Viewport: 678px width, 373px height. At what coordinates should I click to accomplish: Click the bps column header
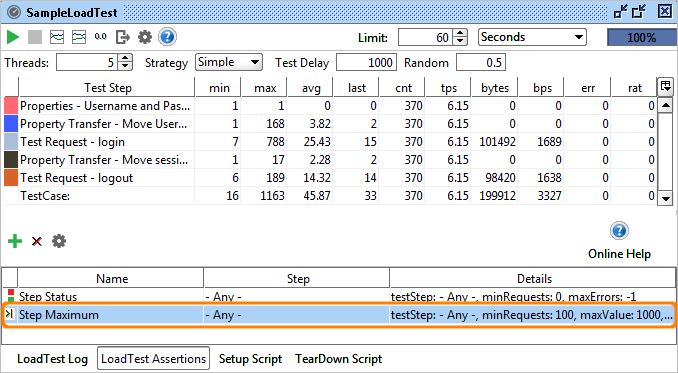[x=541, y=88]
